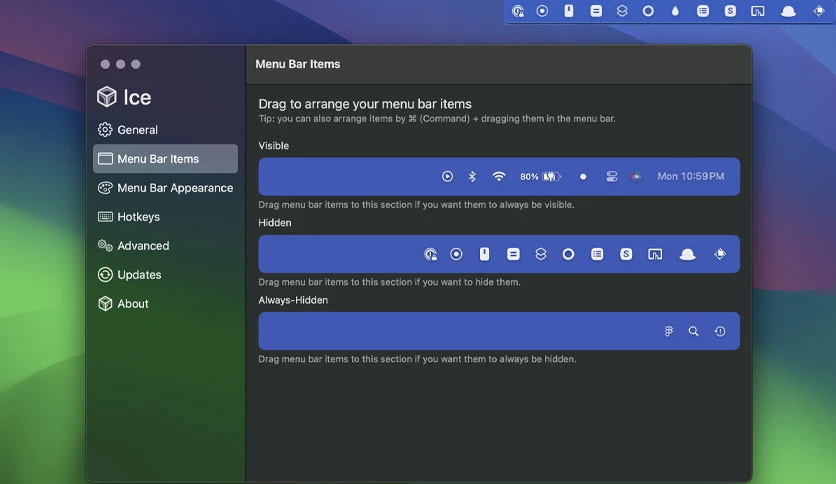
Task: Select the stacked layers icon in Hidden section
Action: click(541, 254)
